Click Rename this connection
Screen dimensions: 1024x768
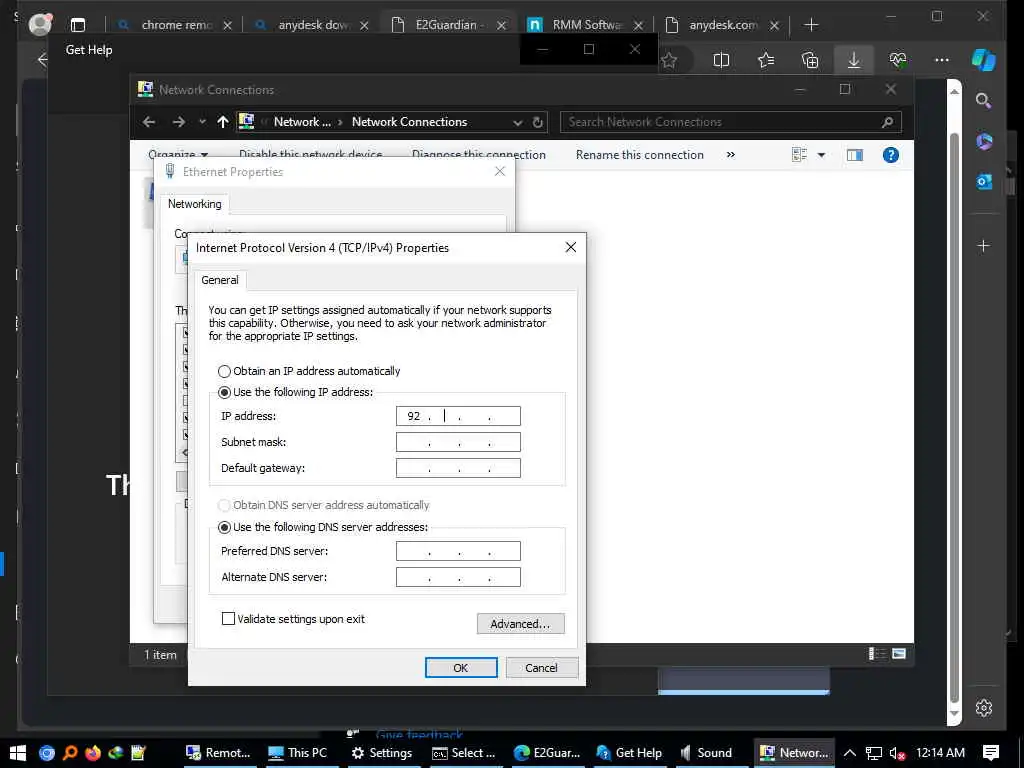coord(639,155)
